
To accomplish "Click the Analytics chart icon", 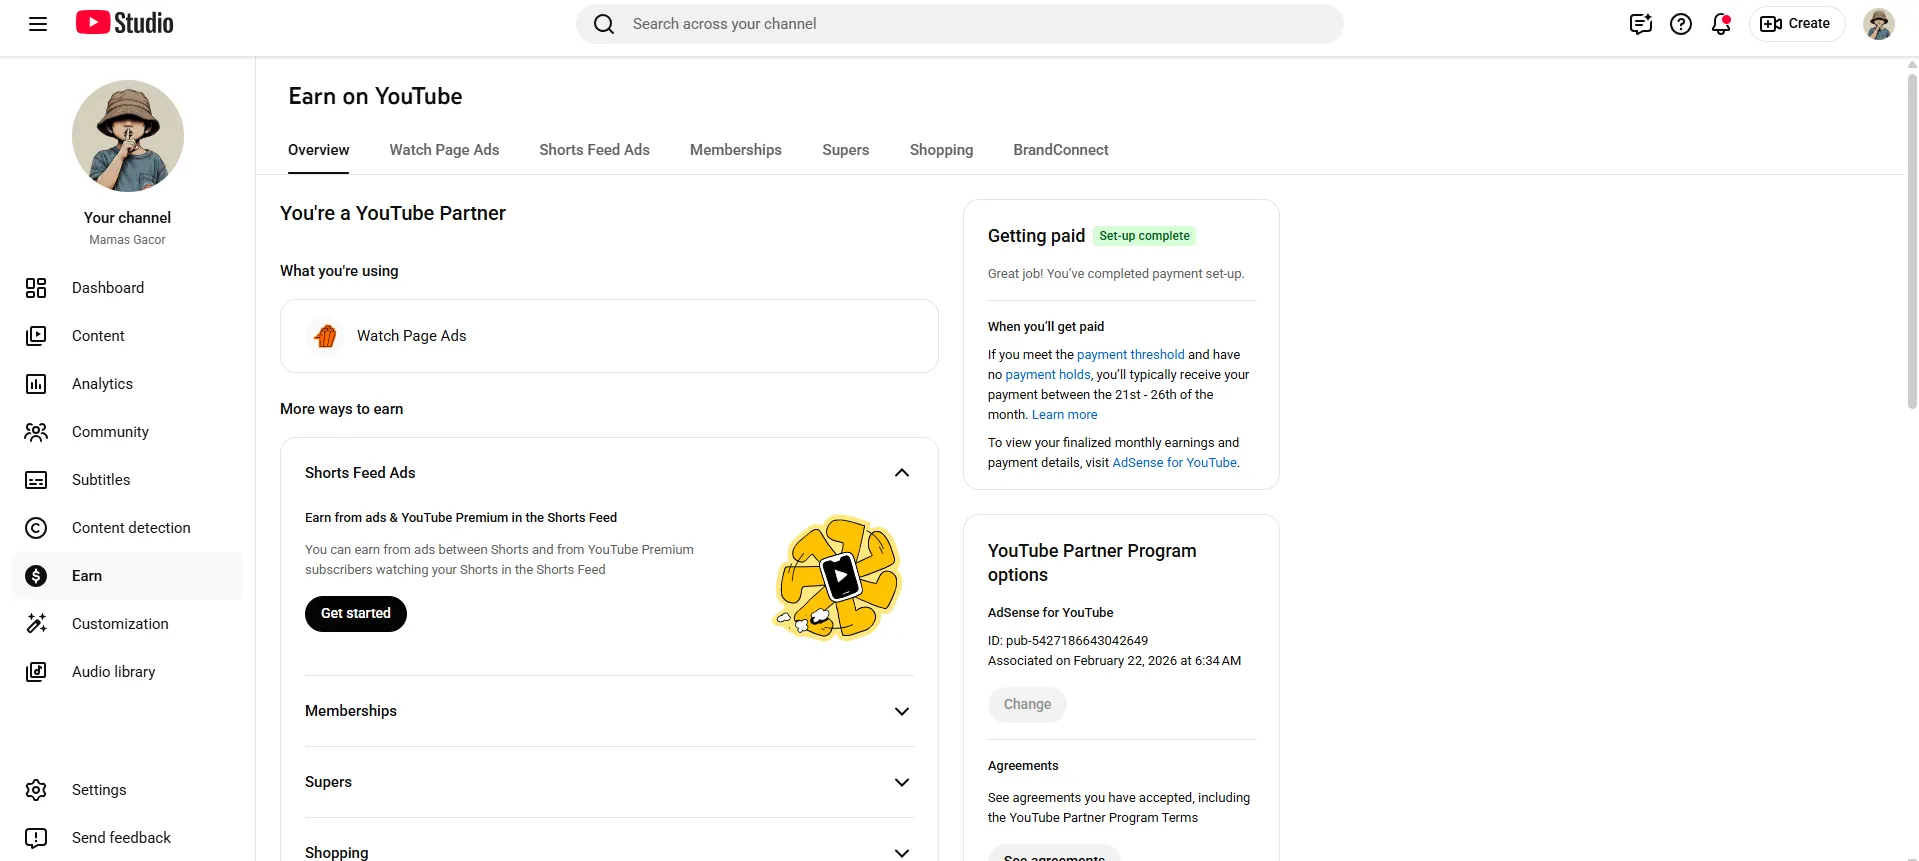I will [x=36, y=384].
